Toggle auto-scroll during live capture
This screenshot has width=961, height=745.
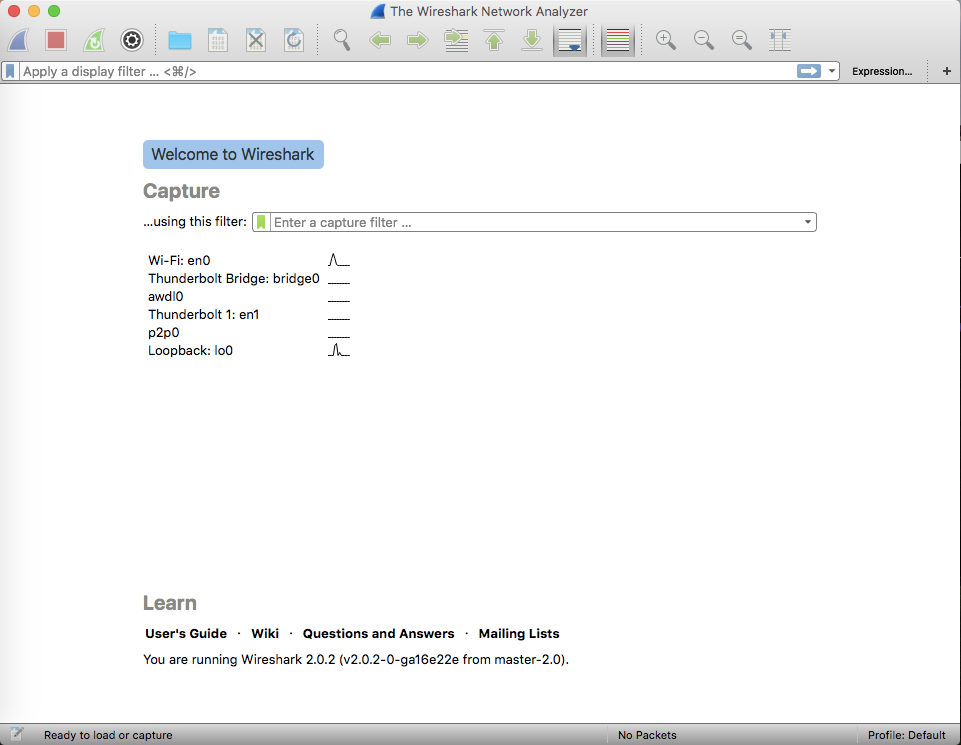click(570, 40)
